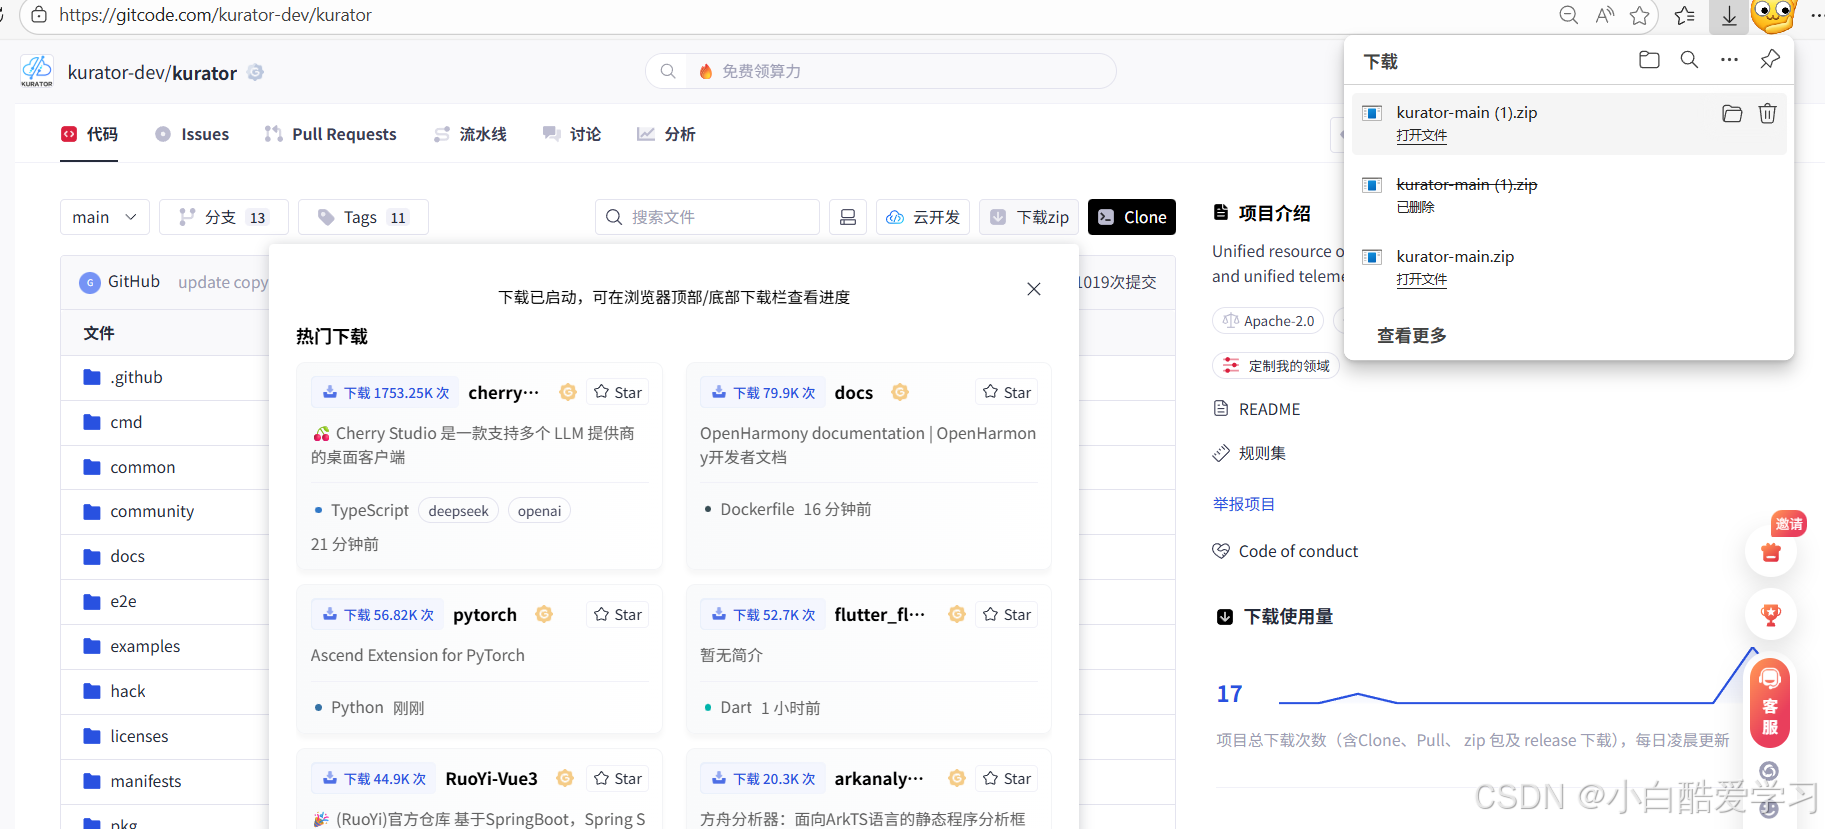
Task: Open the pytorch project title
Action: [485, 614]
